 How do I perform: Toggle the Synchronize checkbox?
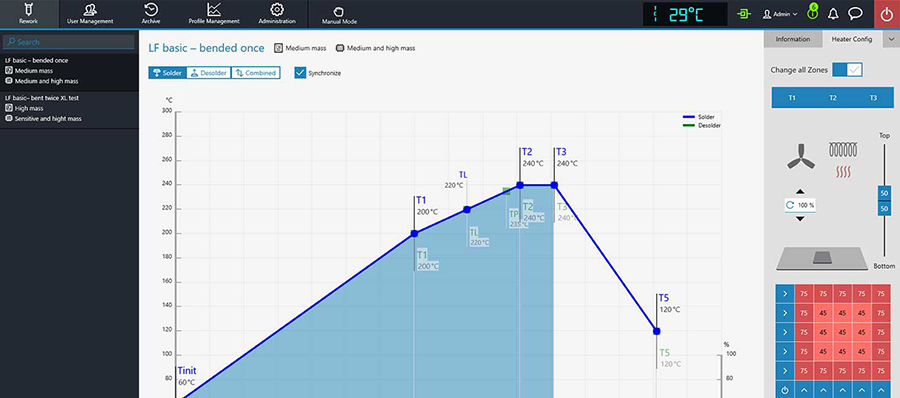tap(300, 72)
